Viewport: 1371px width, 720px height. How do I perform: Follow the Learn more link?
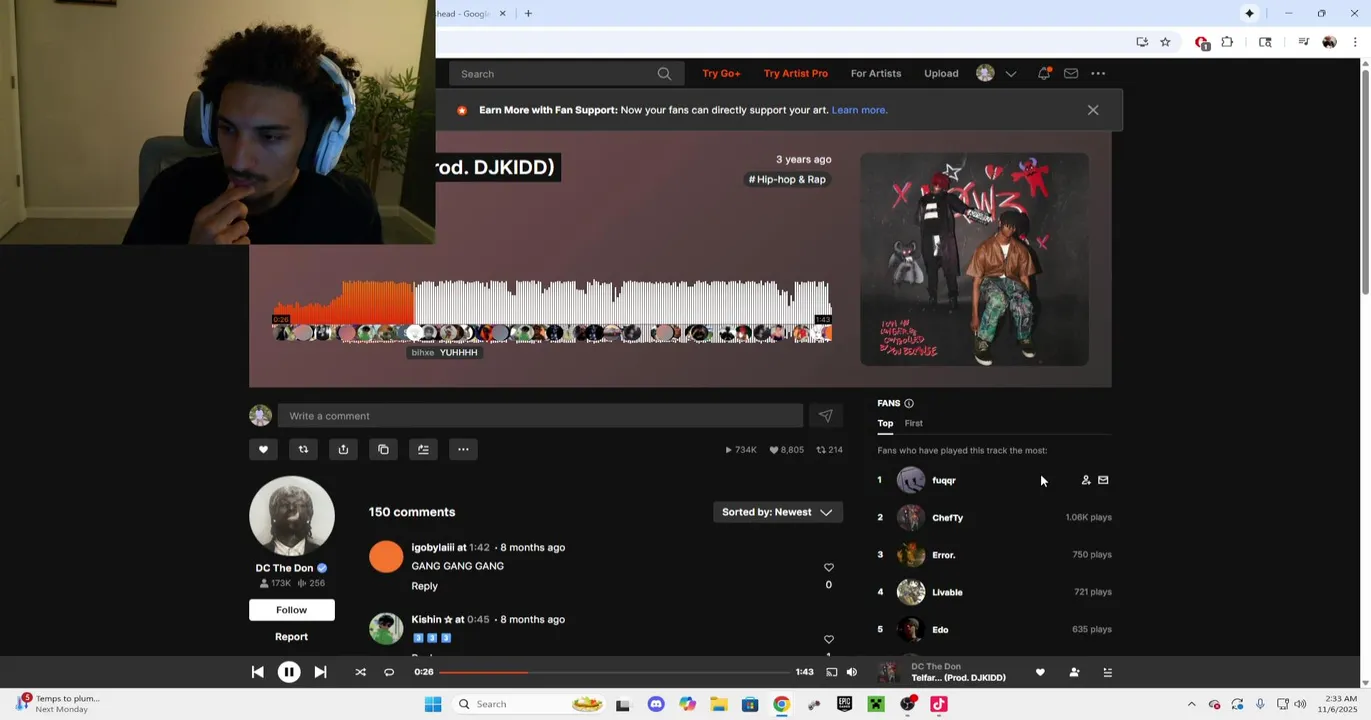(x=859, y=110)
